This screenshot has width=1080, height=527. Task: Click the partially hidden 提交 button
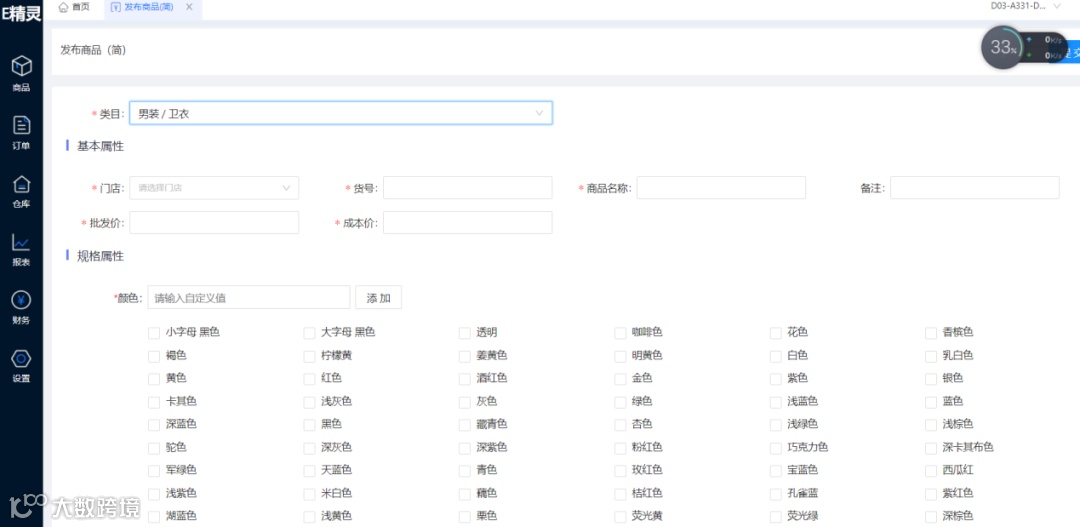click(x=1071, y=53)
